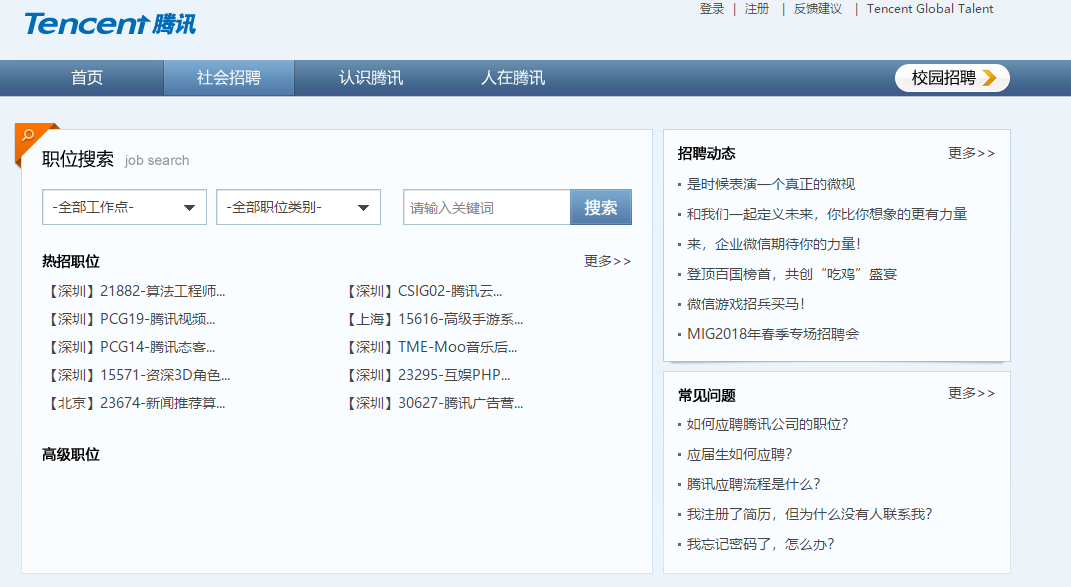Open job 15571-资深3D角色 listing
The image size is (1071, 587).
click(x=137, y=375)
